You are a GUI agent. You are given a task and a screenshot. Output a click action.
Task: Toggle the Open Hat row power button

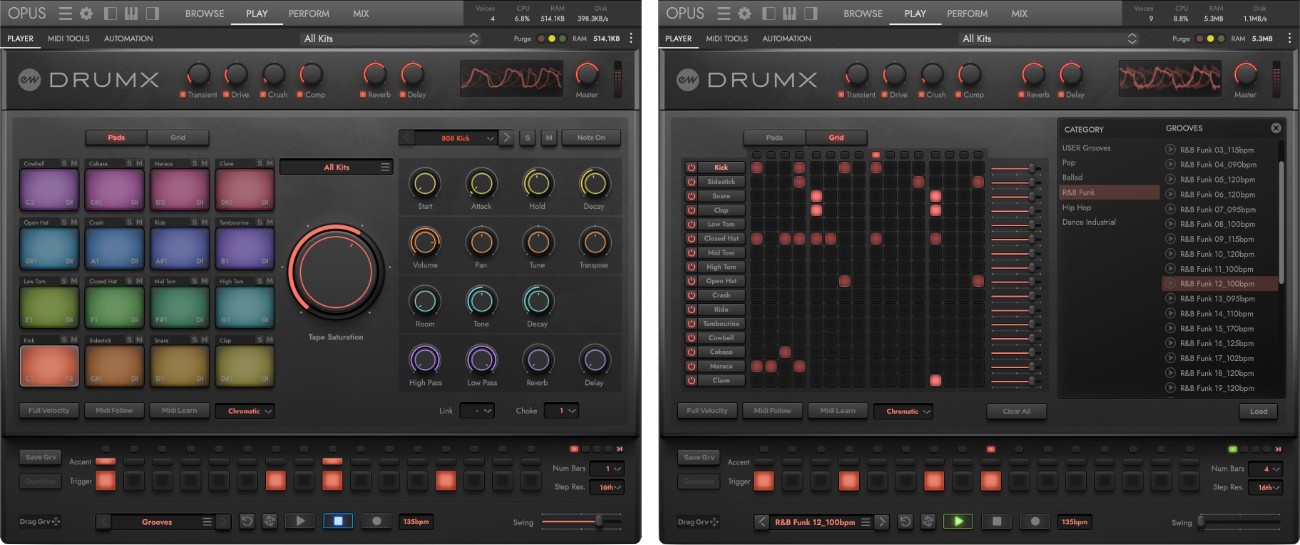tap(691, 281)
